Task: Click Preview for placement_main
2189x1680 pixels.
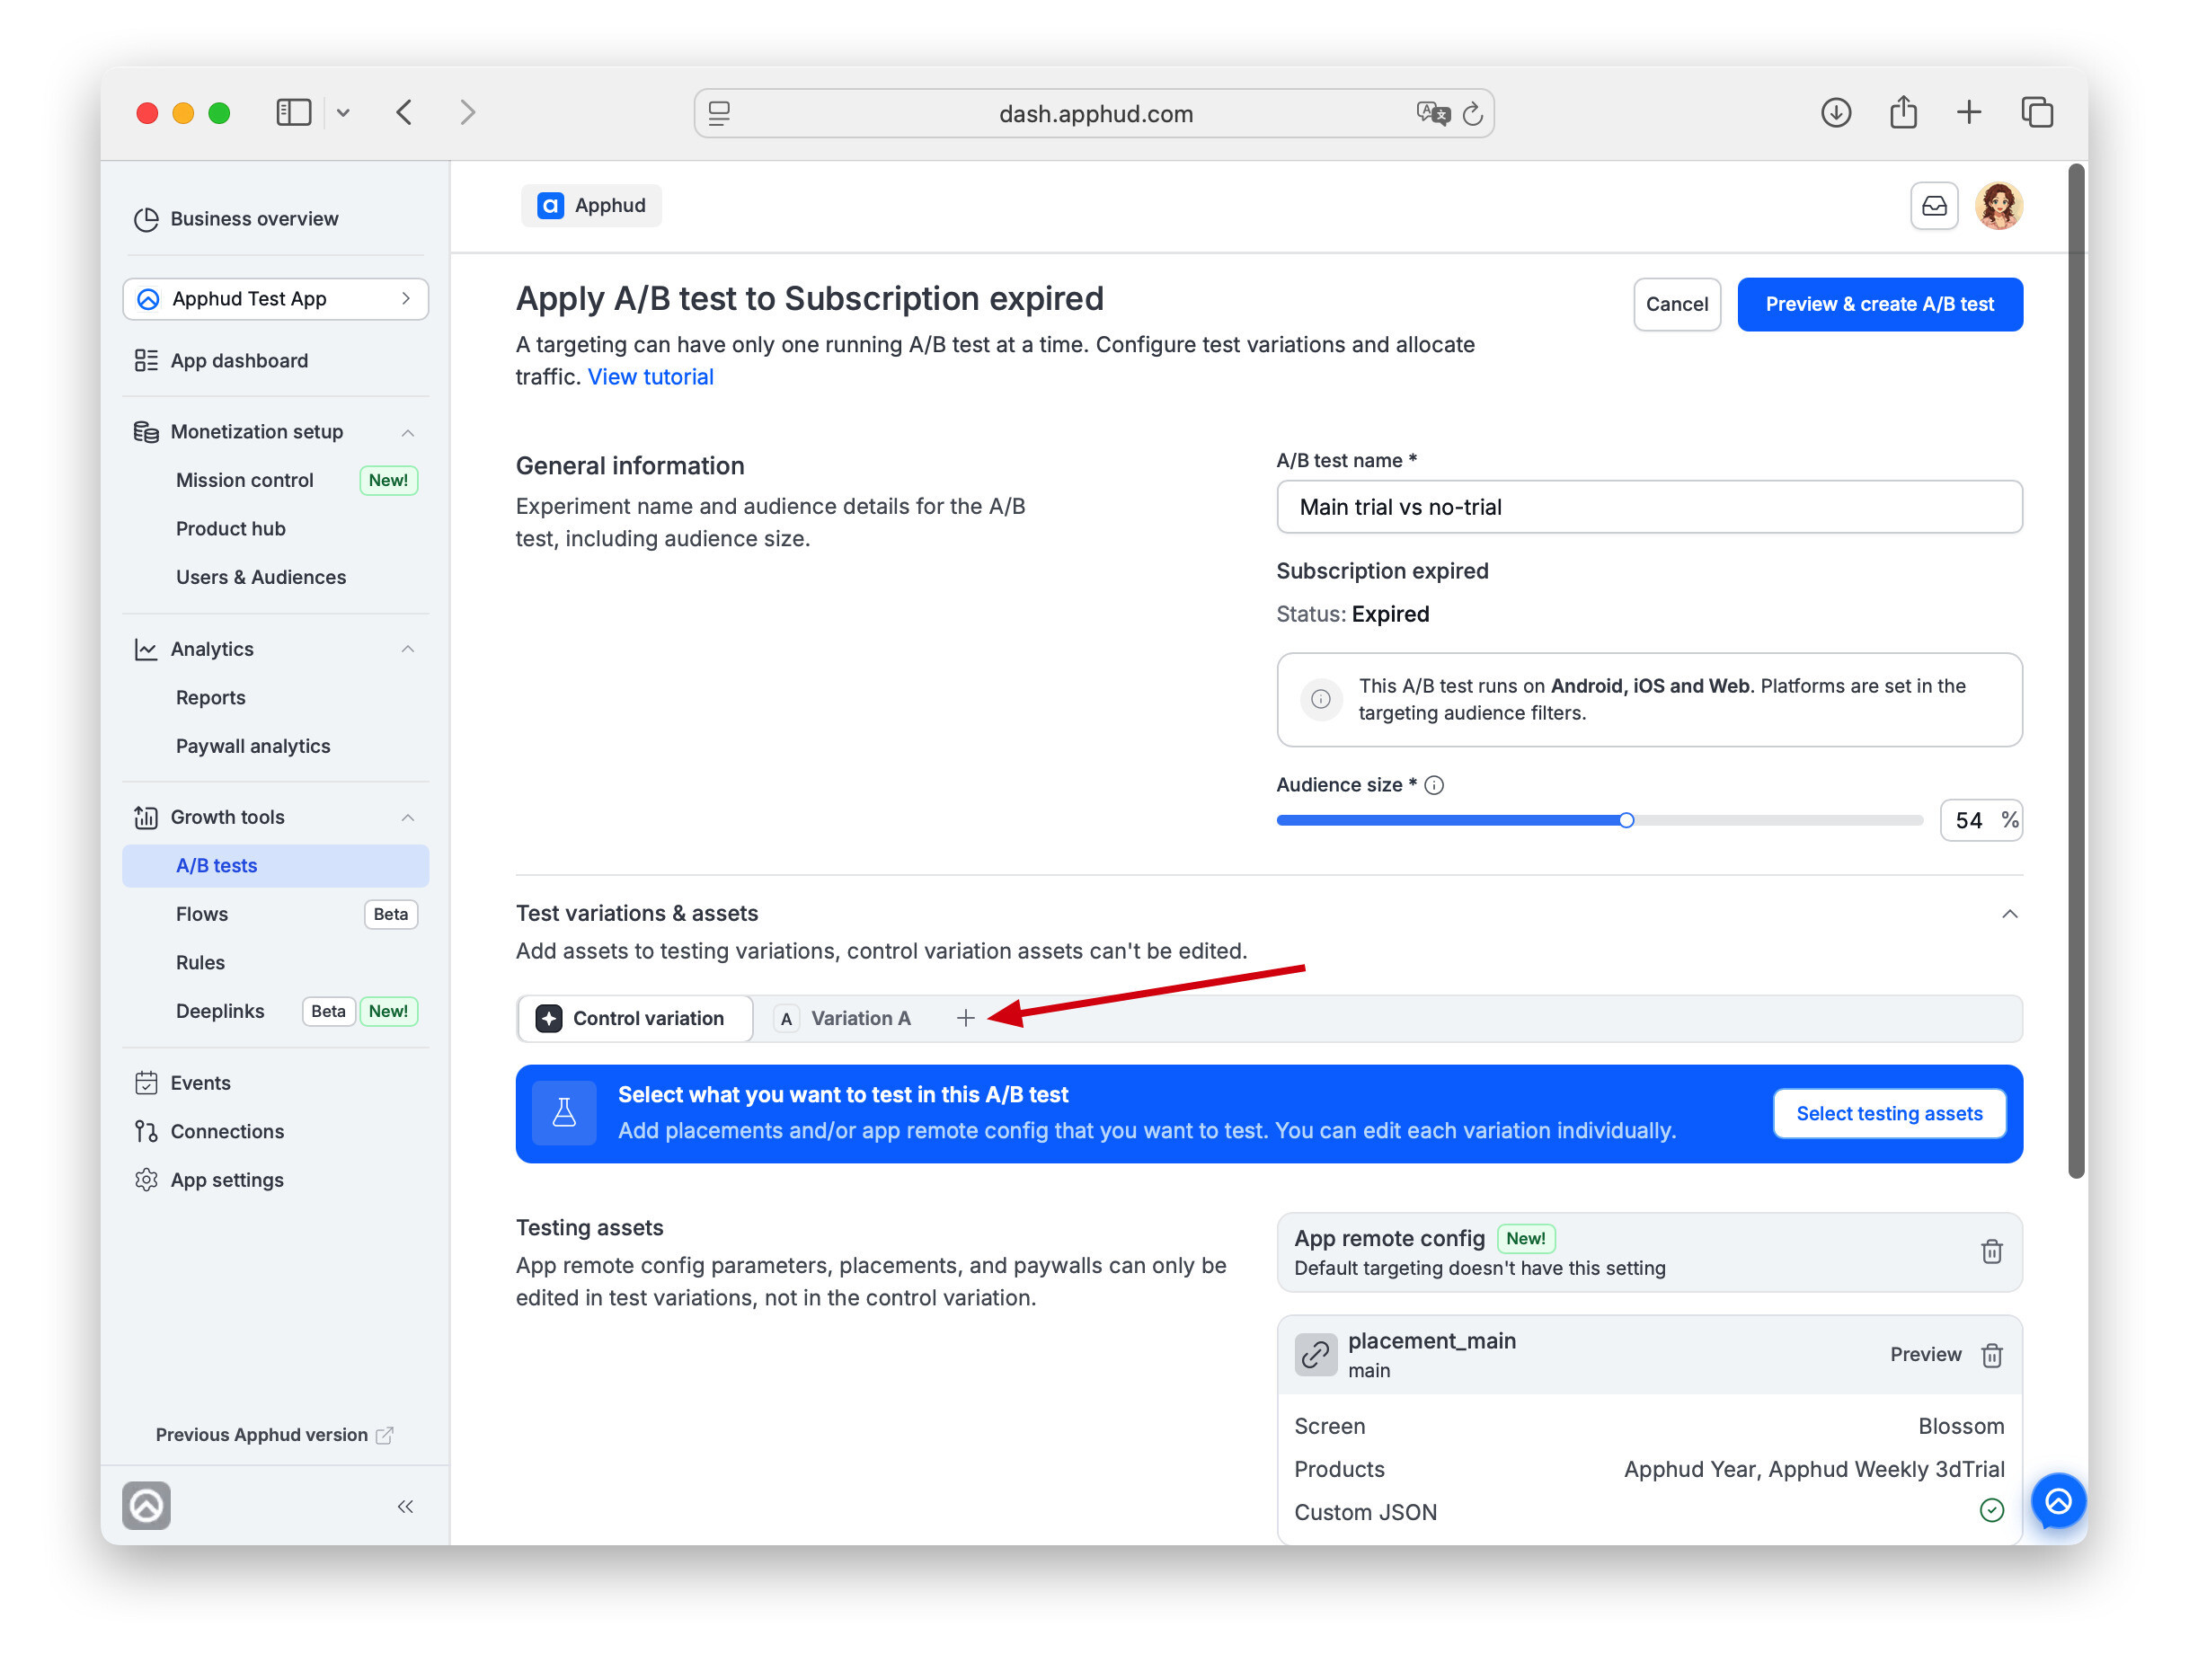Action: [x=1924, y=1354]
